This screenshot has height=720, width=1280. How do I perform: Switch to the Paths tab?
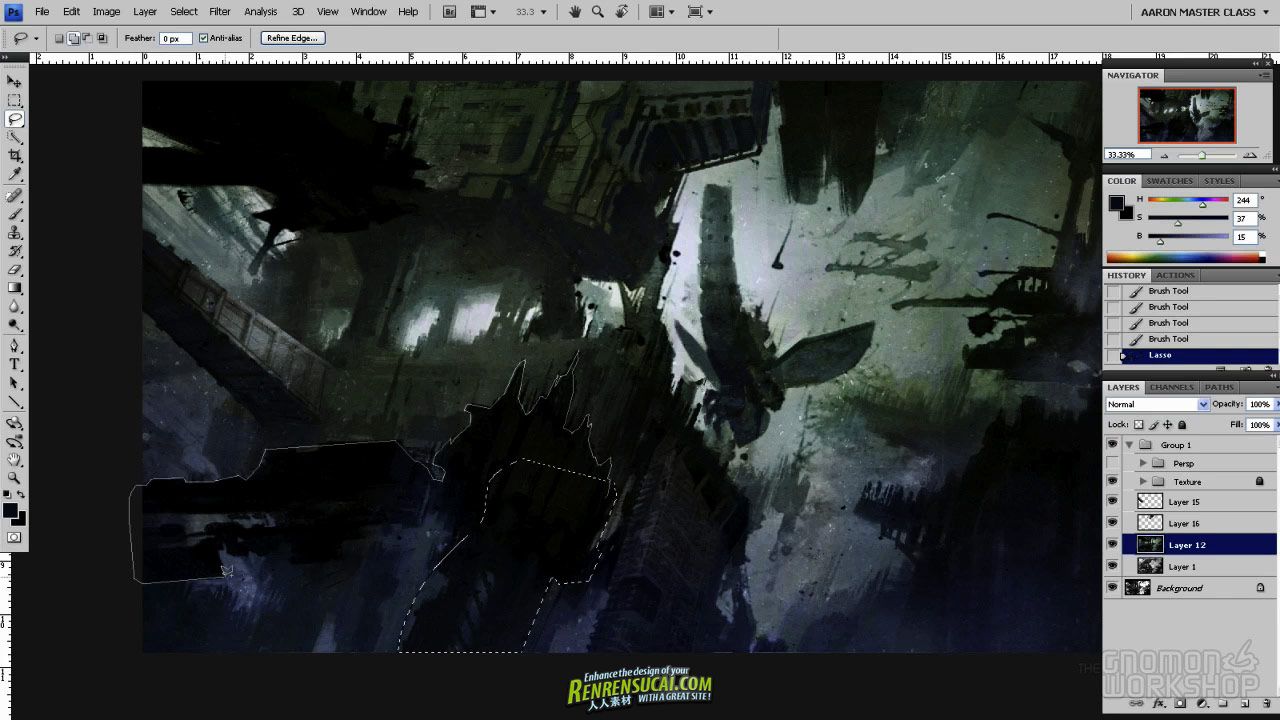coord(1219,387)
